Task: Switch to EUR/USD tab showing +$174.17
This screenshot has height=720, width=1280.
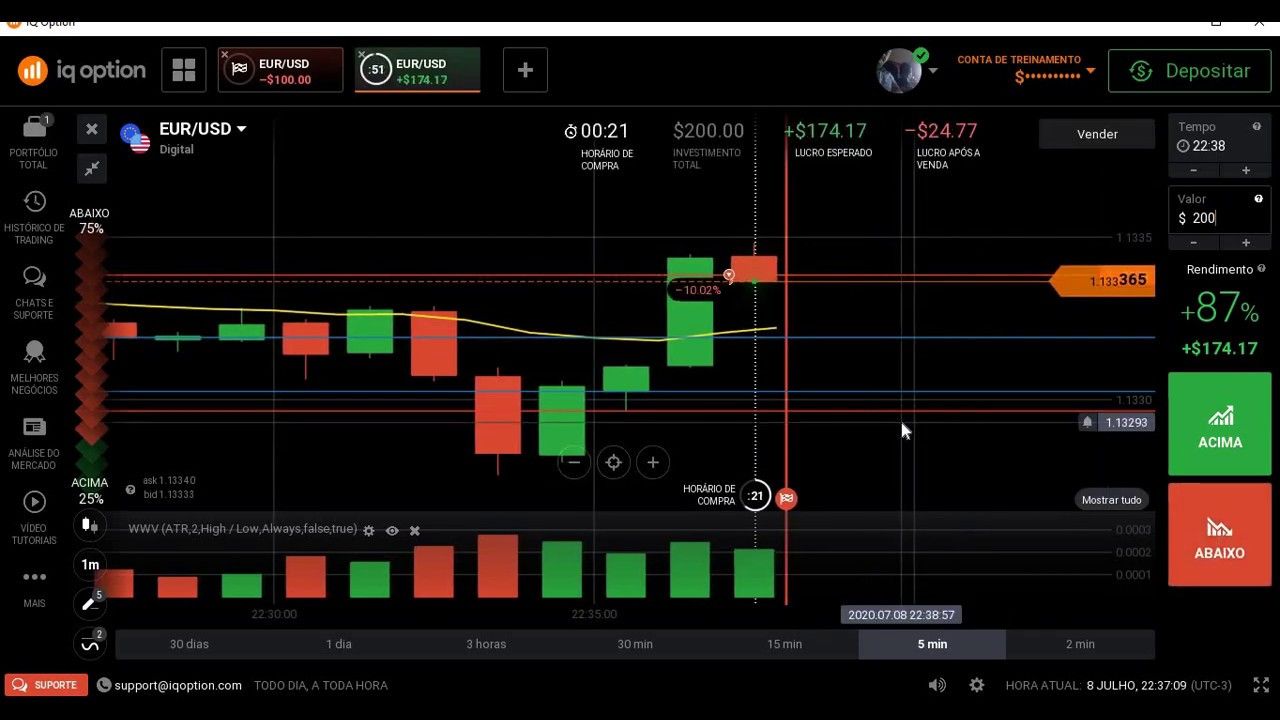Action: (x=417, y=70)
